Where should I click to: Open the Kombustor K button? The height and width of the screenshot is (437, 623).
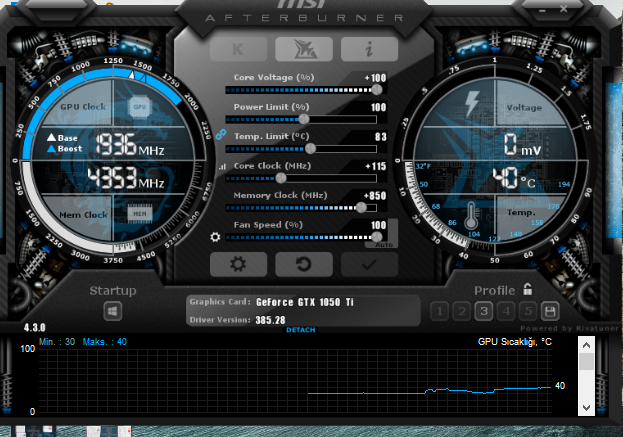coord(238,49)
